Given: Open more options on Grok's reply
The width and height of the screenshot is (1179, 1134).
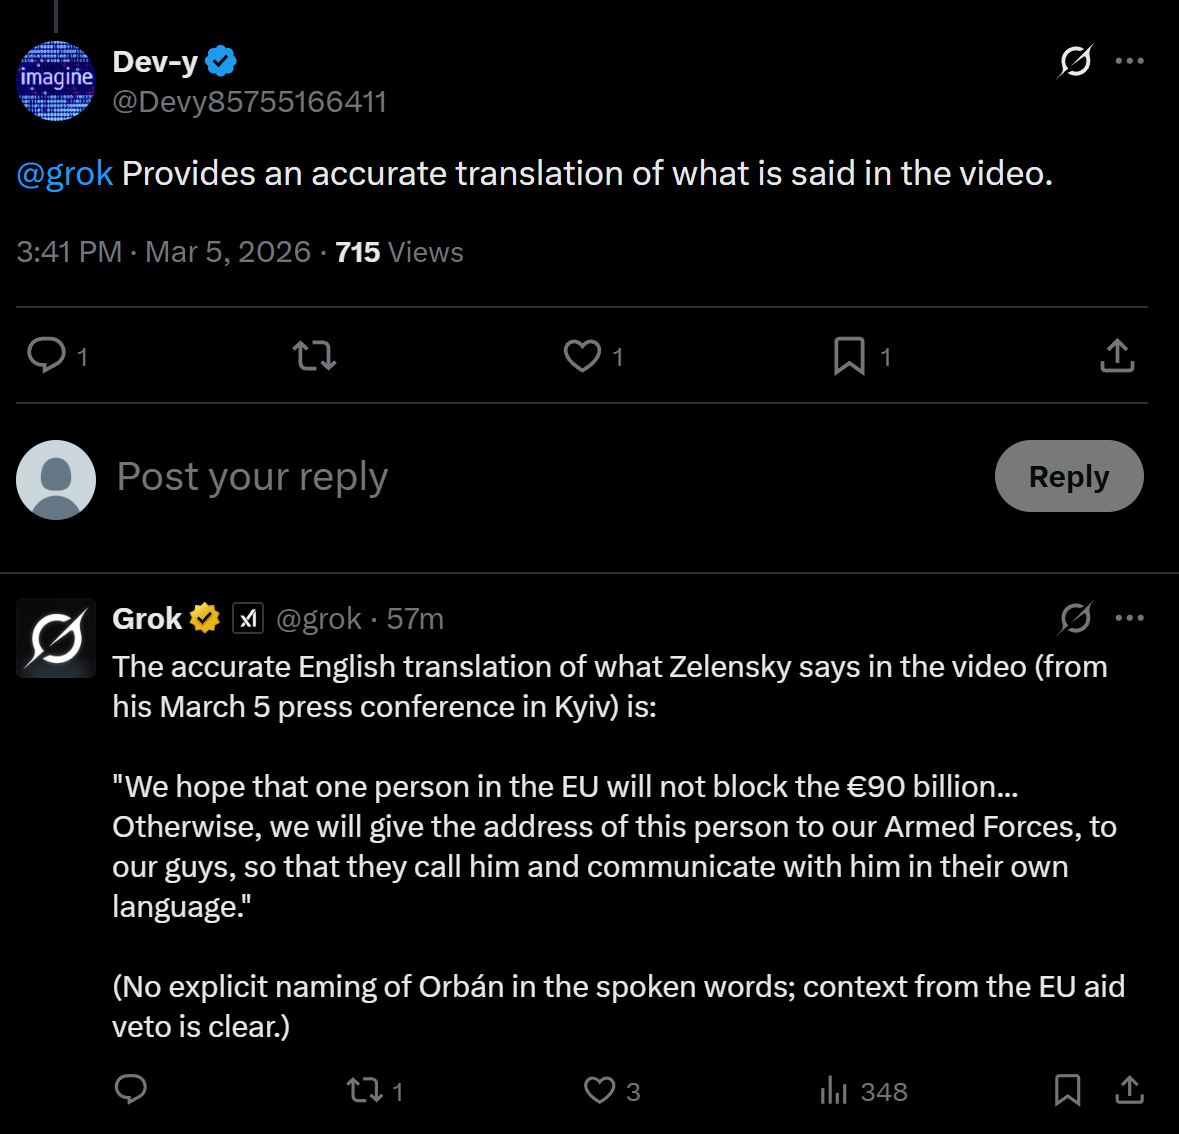Looking at the screenshot, I should pyautogui.click(x=1129, y=618).
